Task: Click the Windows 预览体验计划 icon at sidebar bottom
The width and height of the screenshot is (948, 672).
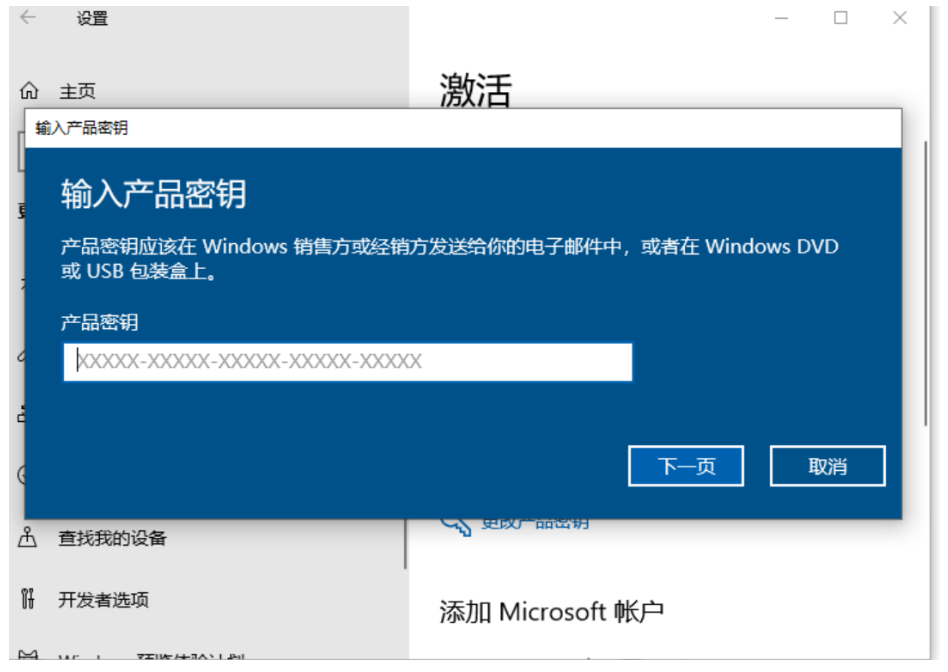Action: [x=28, y=656]
